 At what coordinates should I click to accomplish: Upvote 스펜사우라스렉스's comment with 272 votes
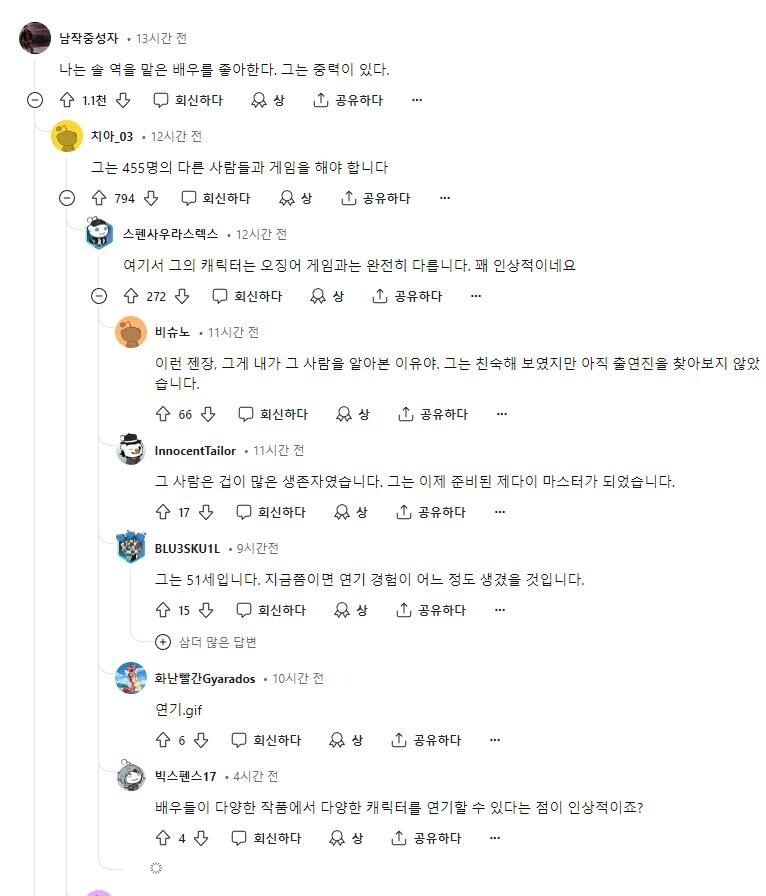click(x=132, y=296)
